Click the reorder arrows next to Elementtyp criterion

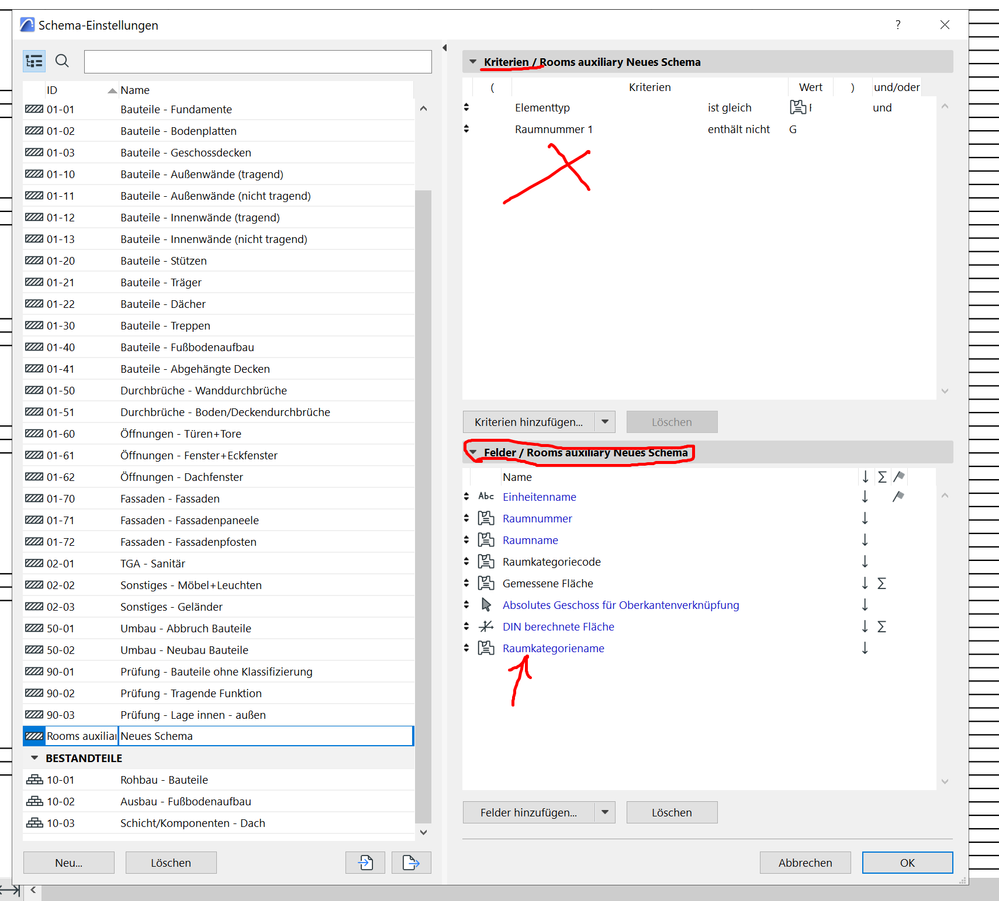tap(466, 107)
